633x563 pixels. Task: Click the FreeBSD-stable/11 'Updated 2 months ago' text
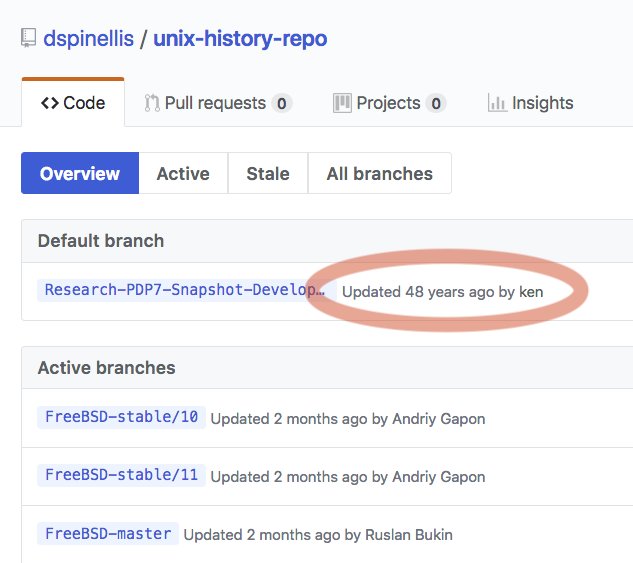[x=289, y=477]
